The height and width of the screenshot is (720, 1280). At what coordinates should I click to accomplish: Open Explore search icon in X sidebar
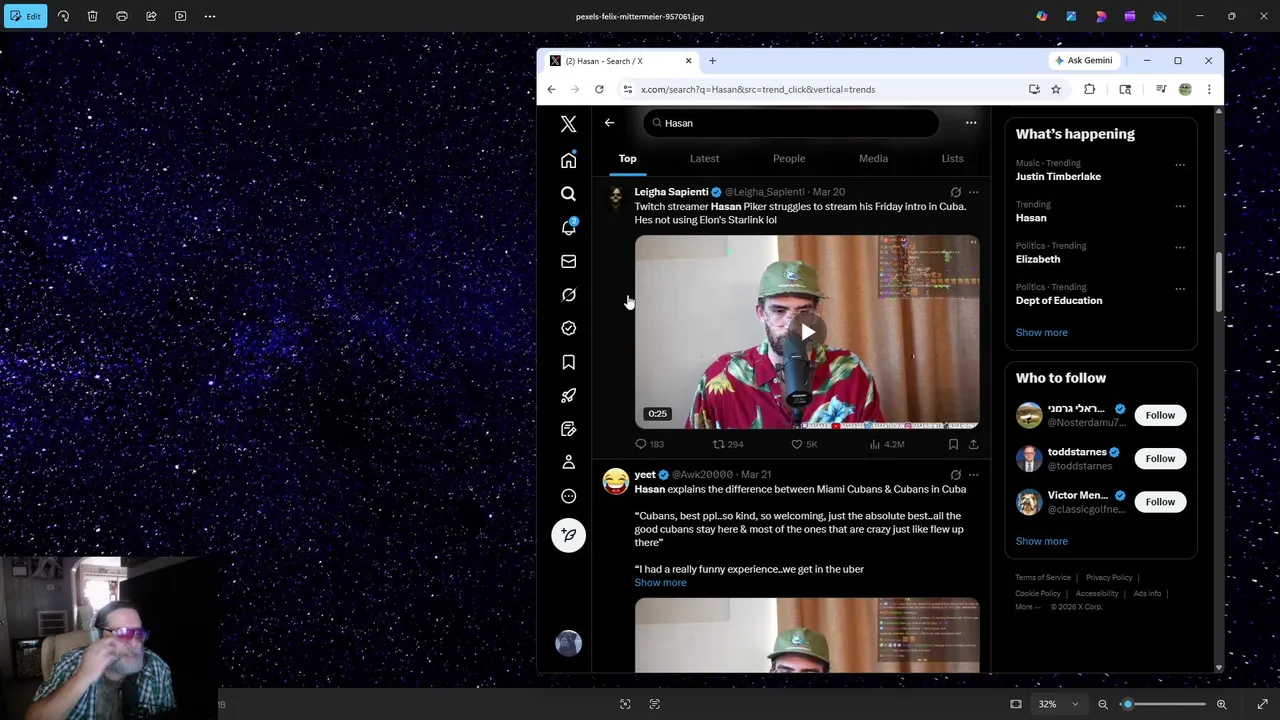click(x=568, y=194)
